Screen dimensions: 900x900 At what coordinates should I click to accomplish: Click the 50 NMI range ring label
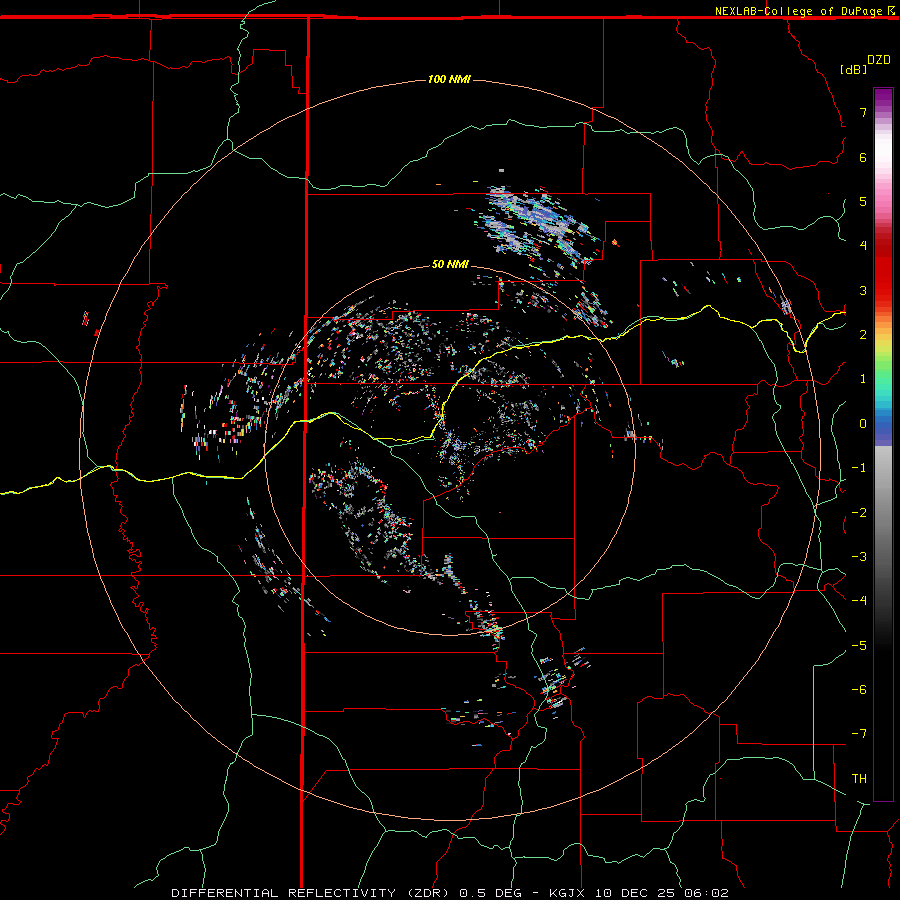[x=450, y=264]
